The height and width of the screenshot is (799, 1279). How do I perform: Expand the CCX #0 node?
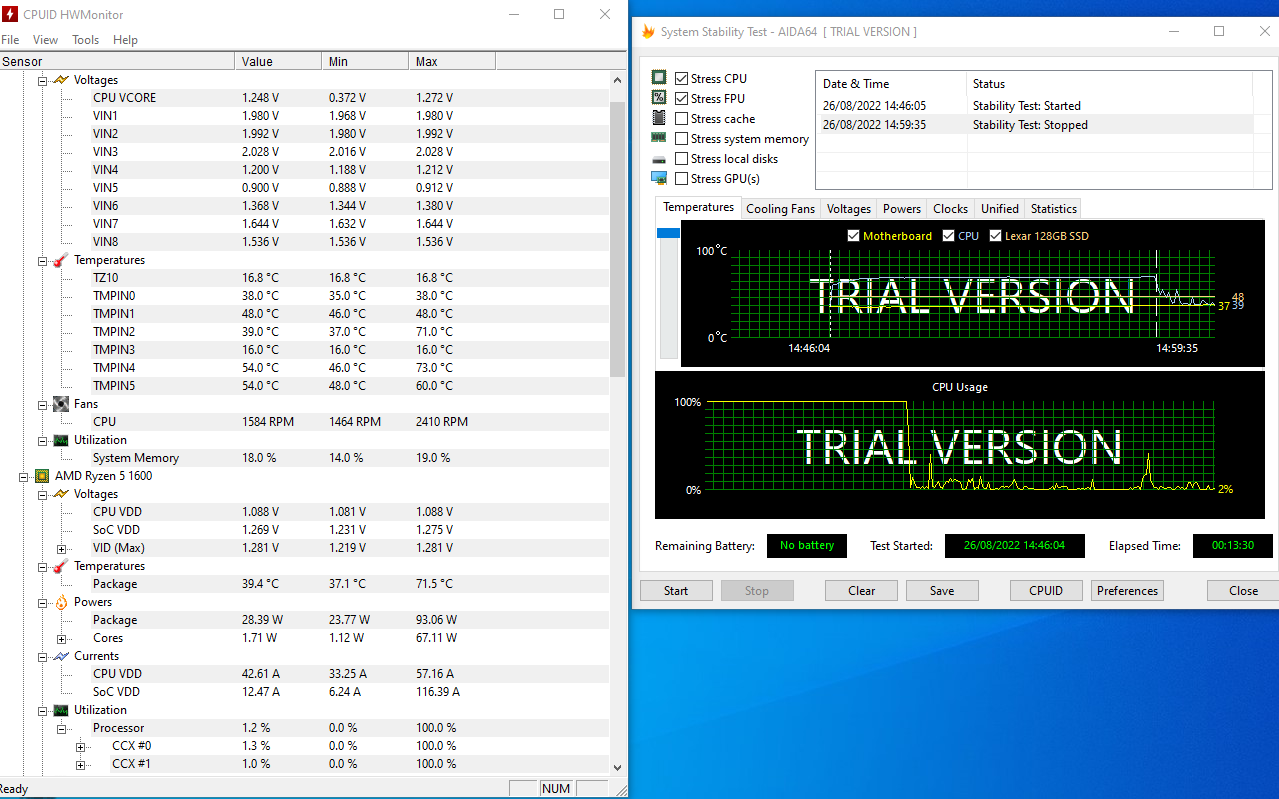(80, 746)
